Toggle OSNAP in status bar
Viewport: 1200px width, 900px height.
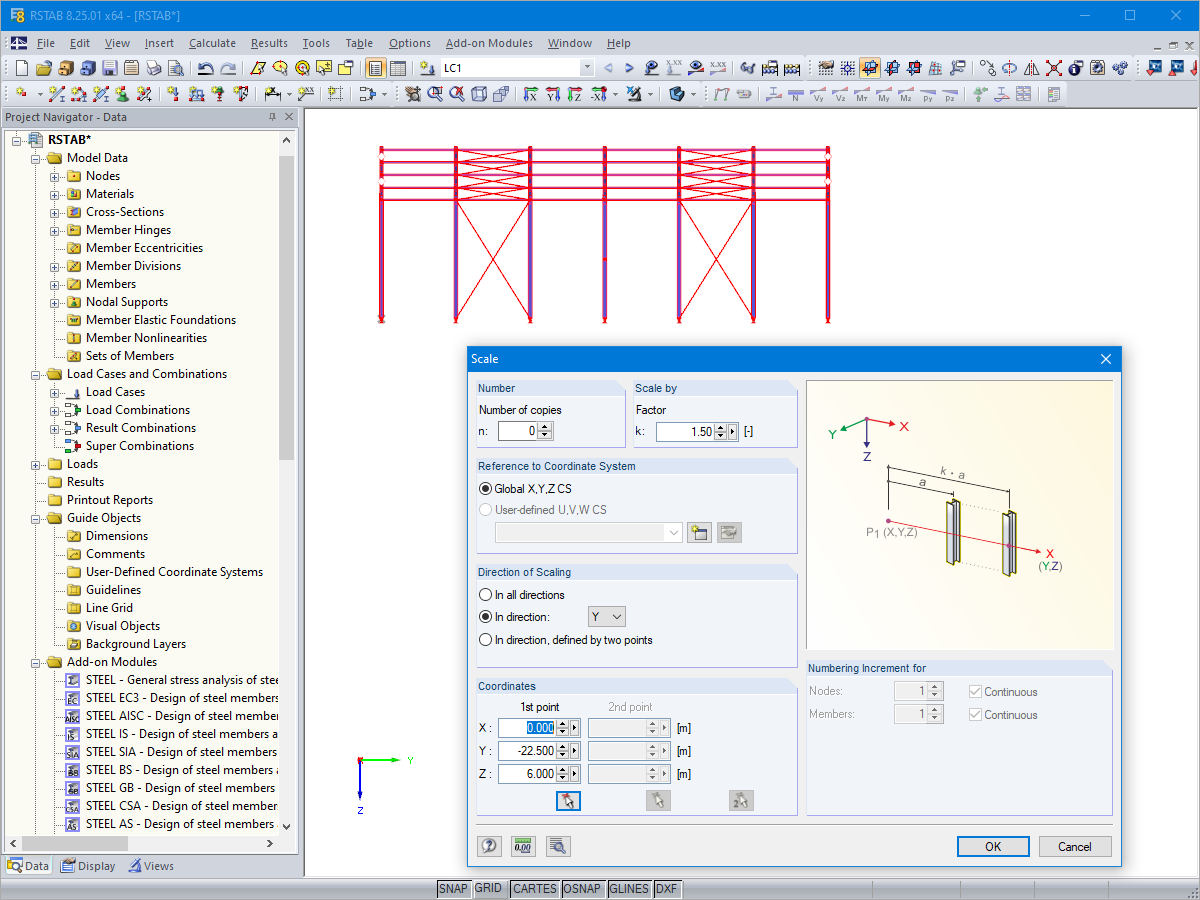[x=582, y=888]
